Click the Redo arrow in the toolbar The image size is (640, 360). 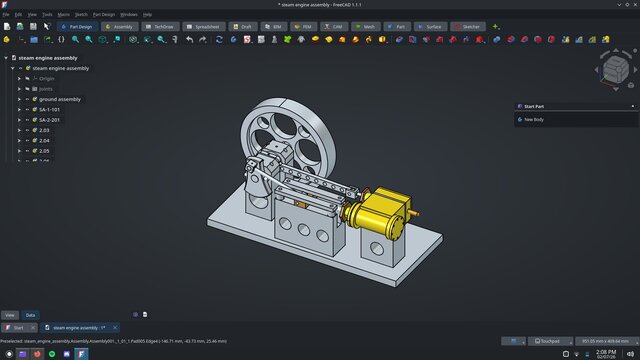203,40
